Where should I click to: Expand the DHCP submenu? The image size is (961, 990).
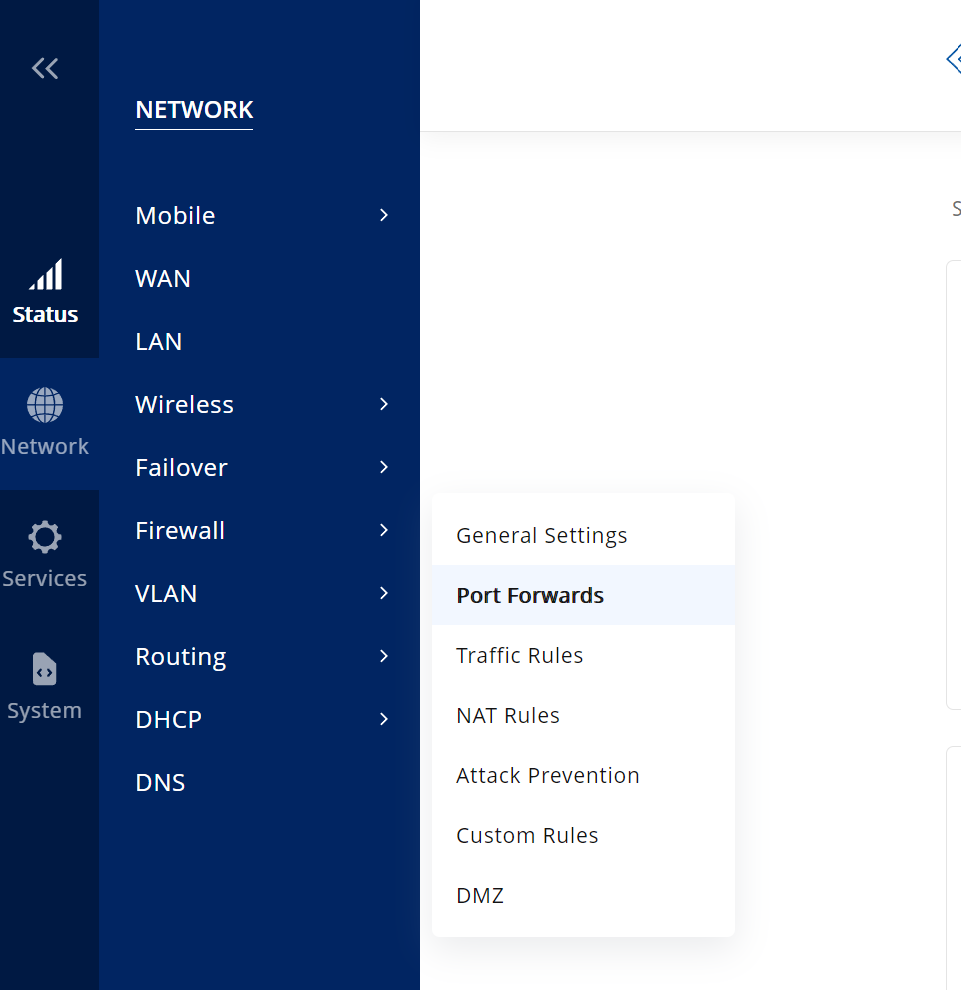click(383, 719)
